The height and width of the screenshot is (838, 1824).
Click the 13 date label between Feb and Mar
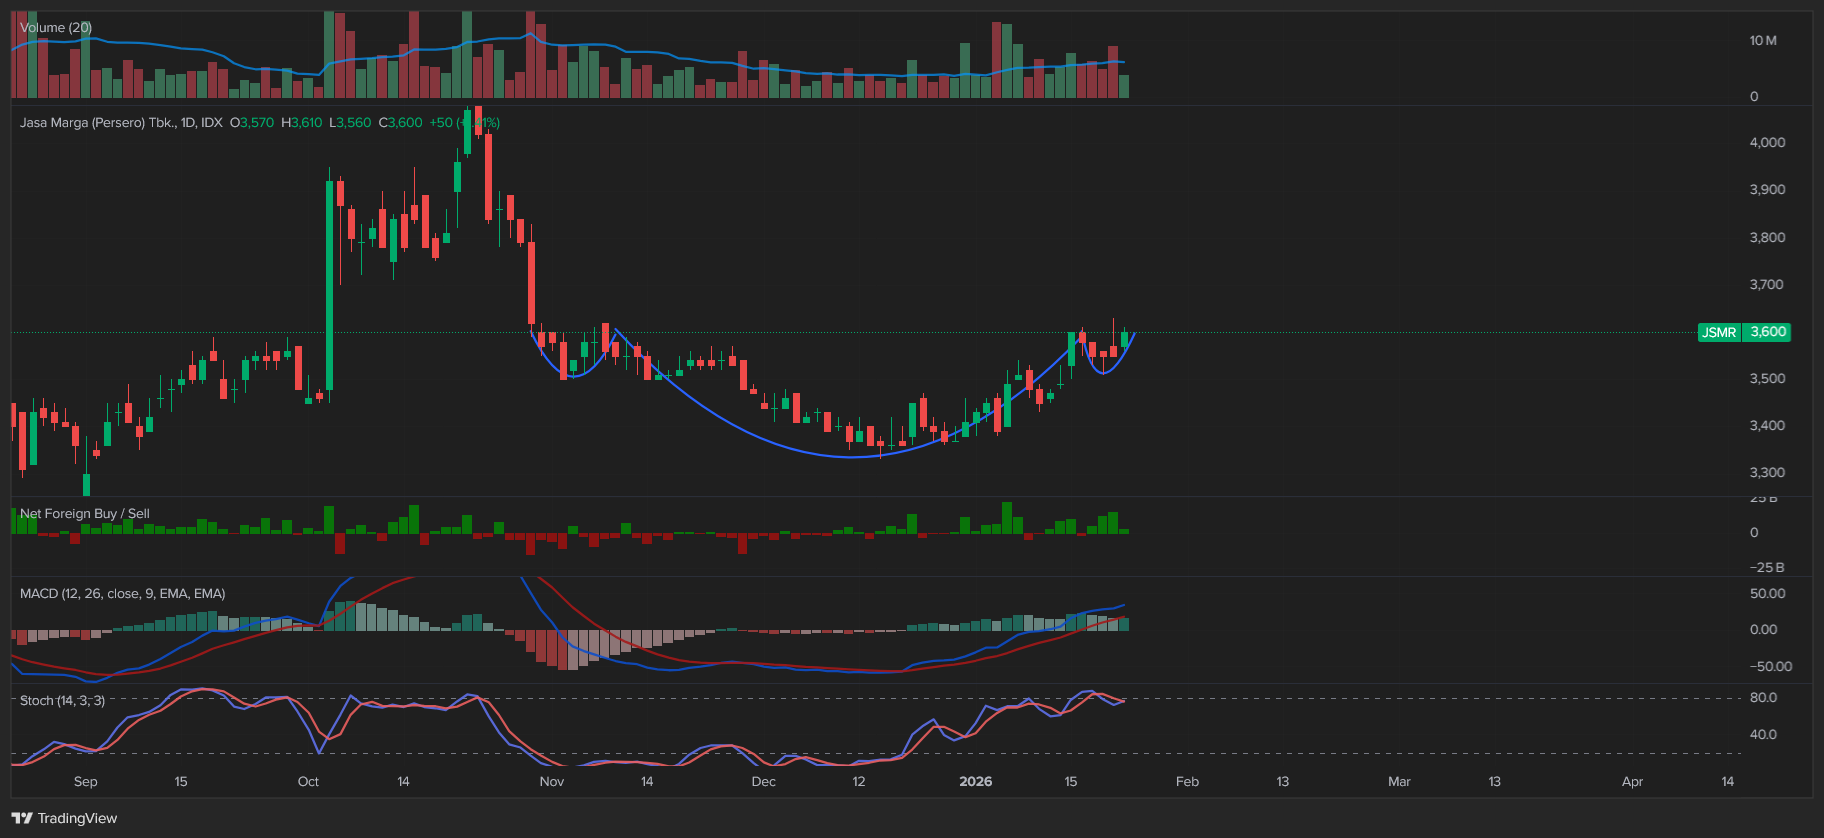click(x=1283, y=782)
